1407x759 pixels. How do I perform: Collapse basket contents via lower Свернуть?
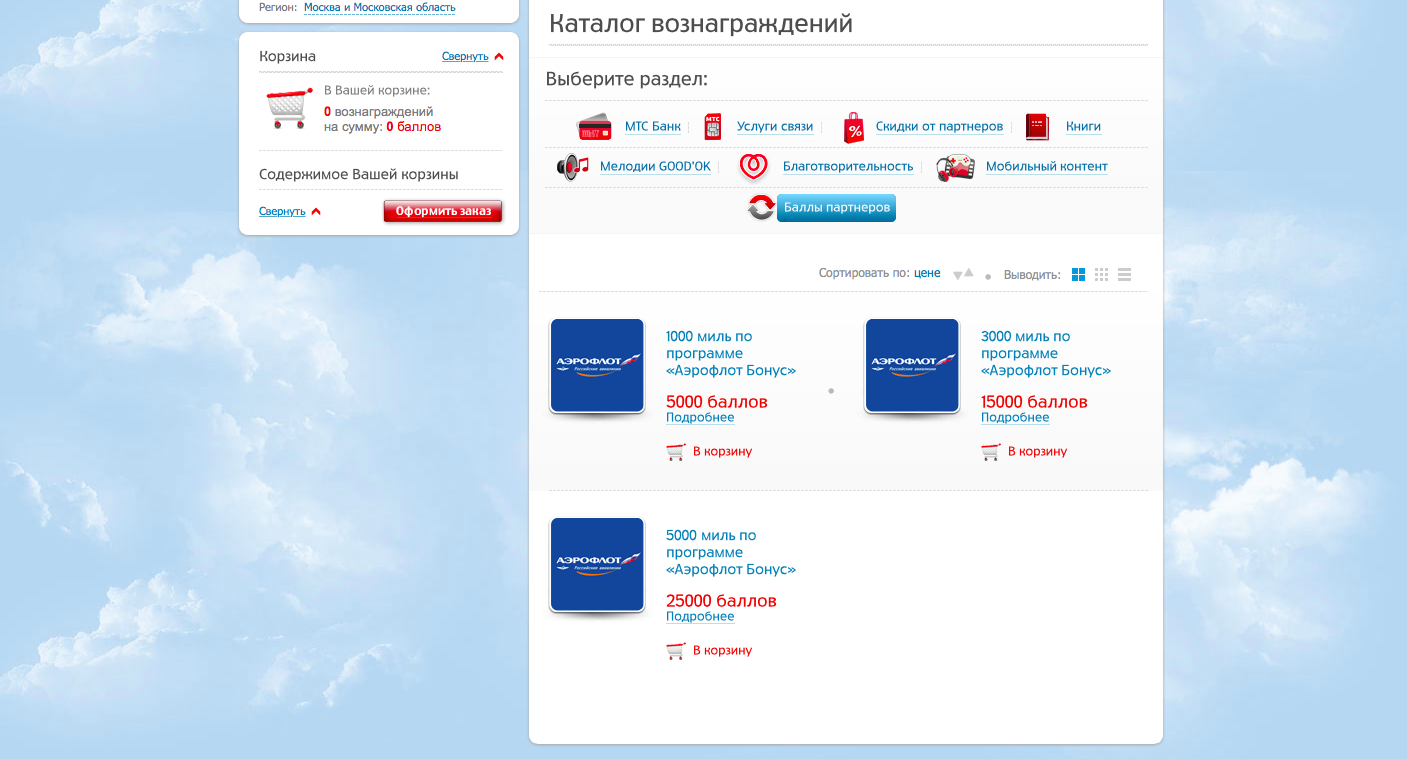click(282, 212)
